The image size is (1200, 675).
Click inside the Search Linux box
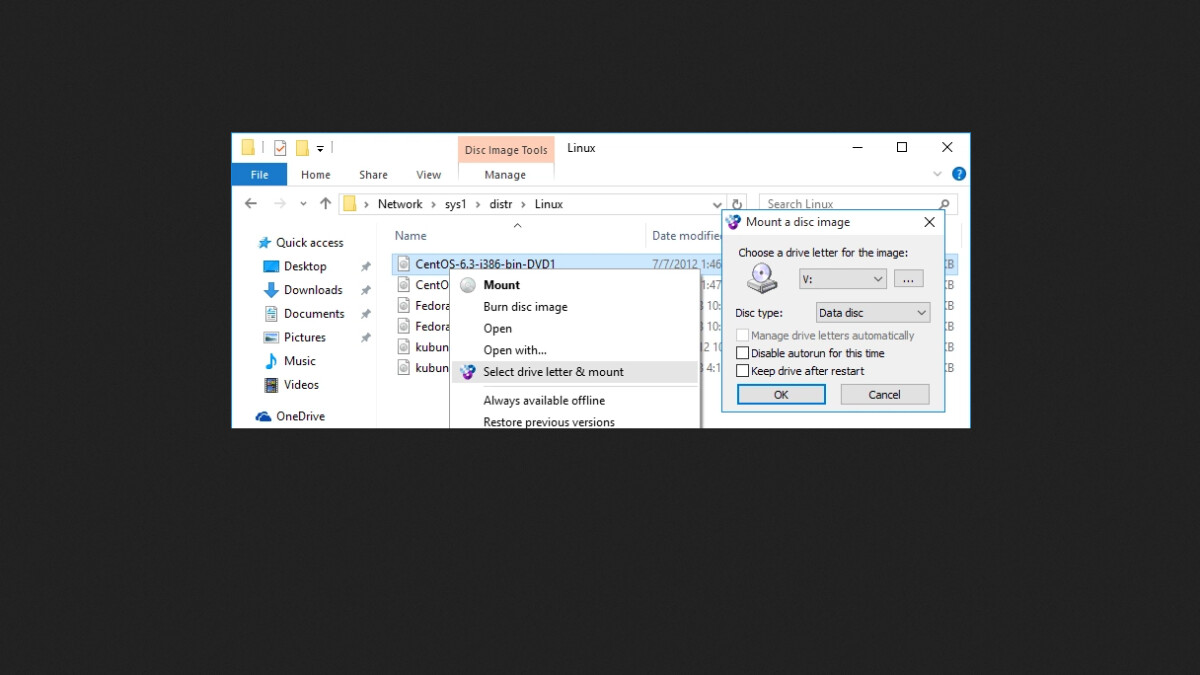click(x=855, y=203)
